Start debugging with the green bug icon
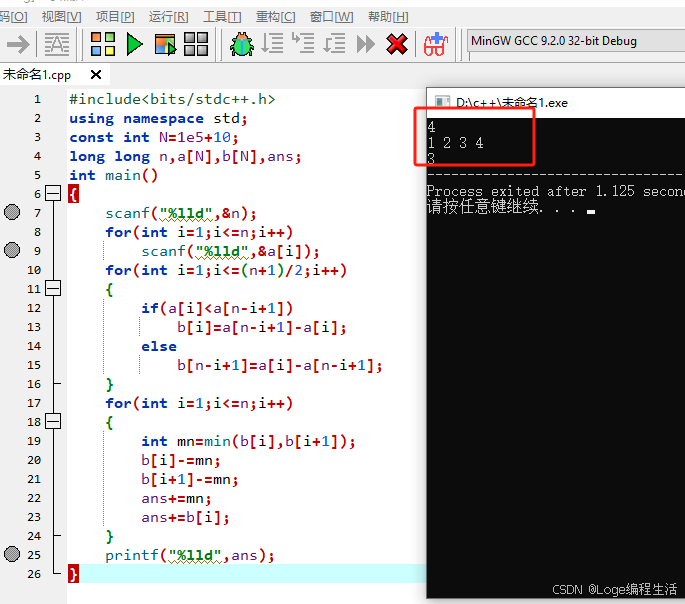The image size is (685, 604). (x=242, y=44)
